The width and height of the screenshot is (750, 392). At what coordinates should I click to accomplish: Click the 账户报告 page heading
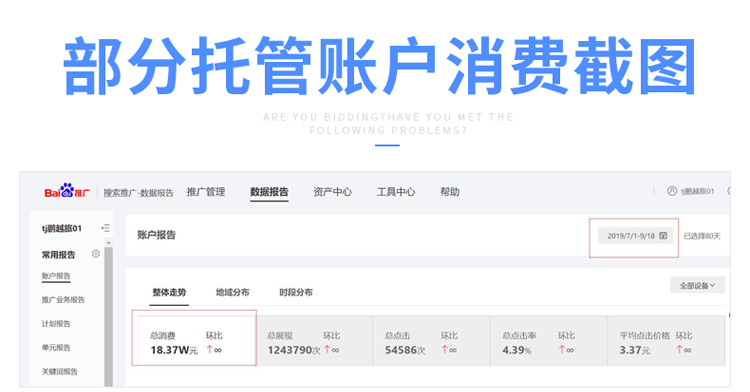point(156,235)
